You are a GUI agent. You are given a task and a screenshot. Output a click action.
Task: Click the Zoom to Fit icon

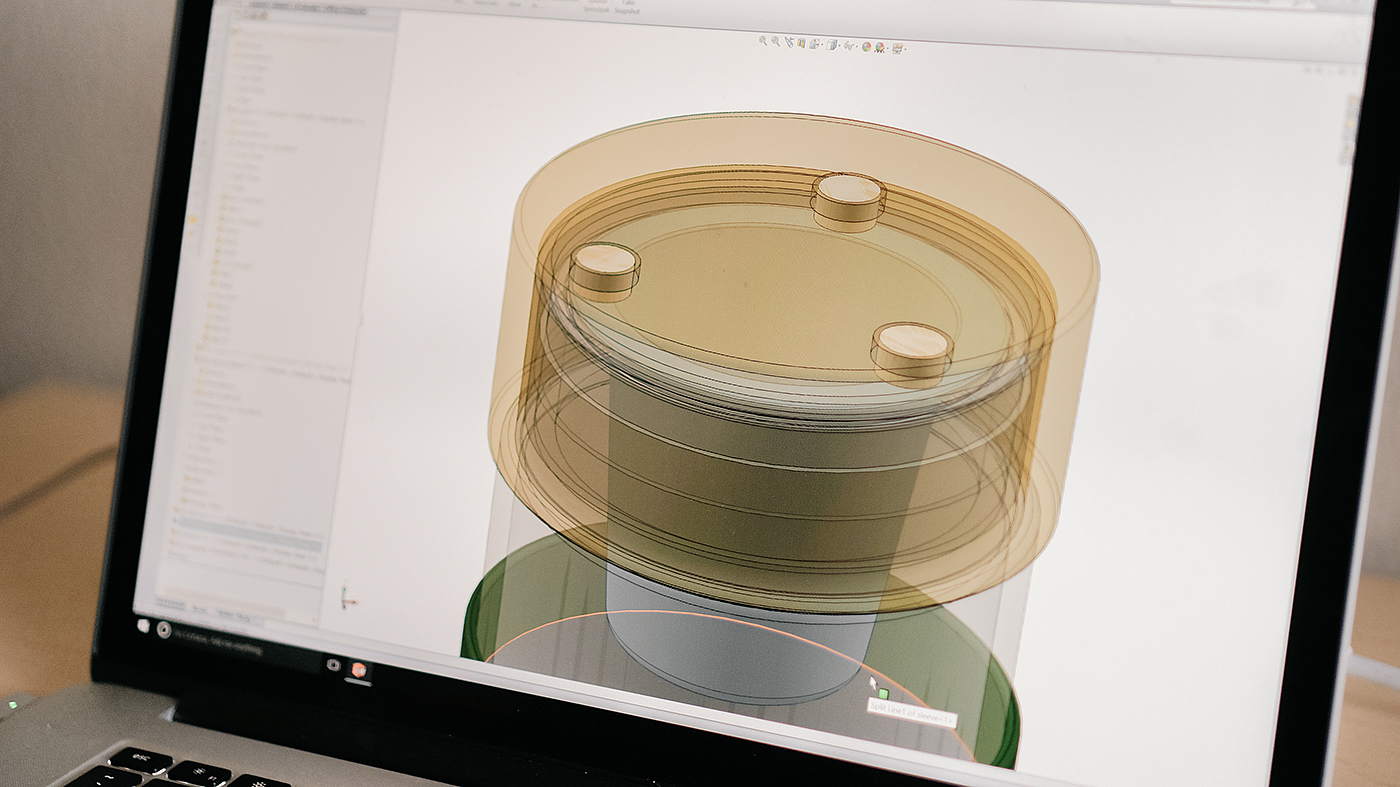763,41
